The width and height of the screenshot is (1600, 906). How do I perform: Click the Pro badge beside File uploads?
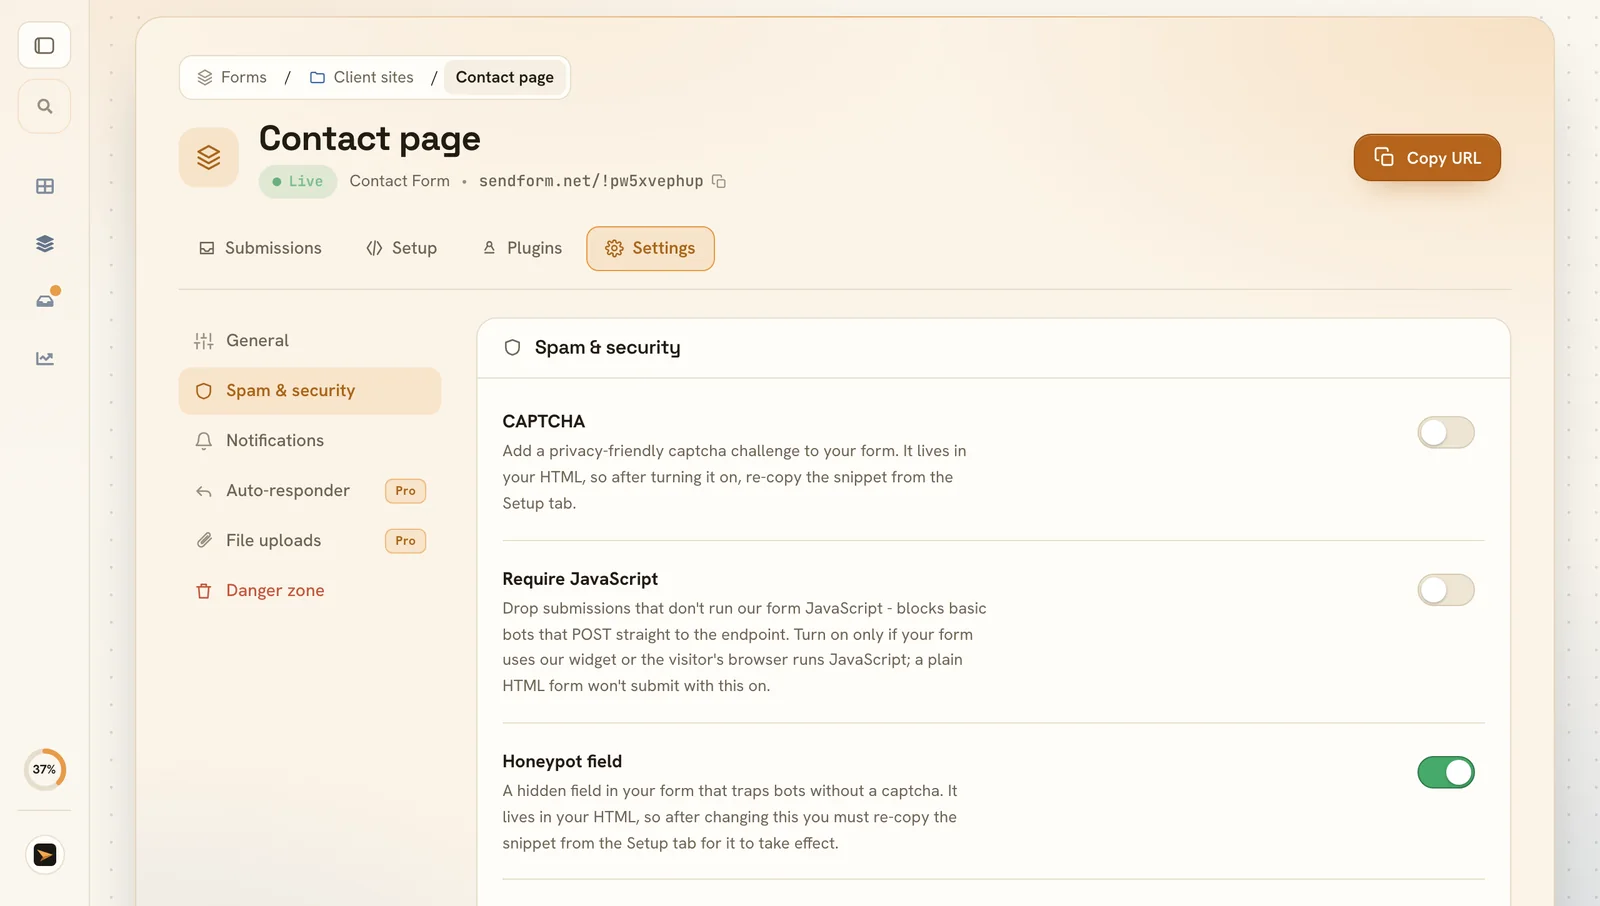point(405,541)
